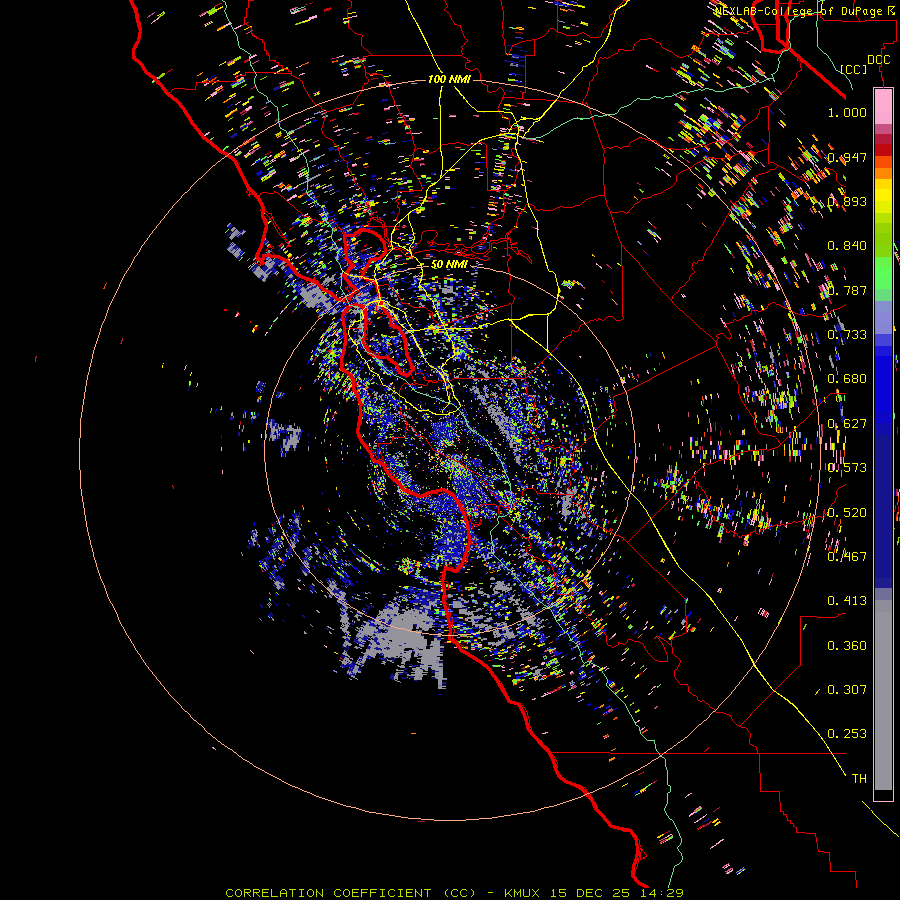Viewport: 900px width, 900px height.
Task: Click the 0.893 legend value
Action: click(x=847, y=201)
